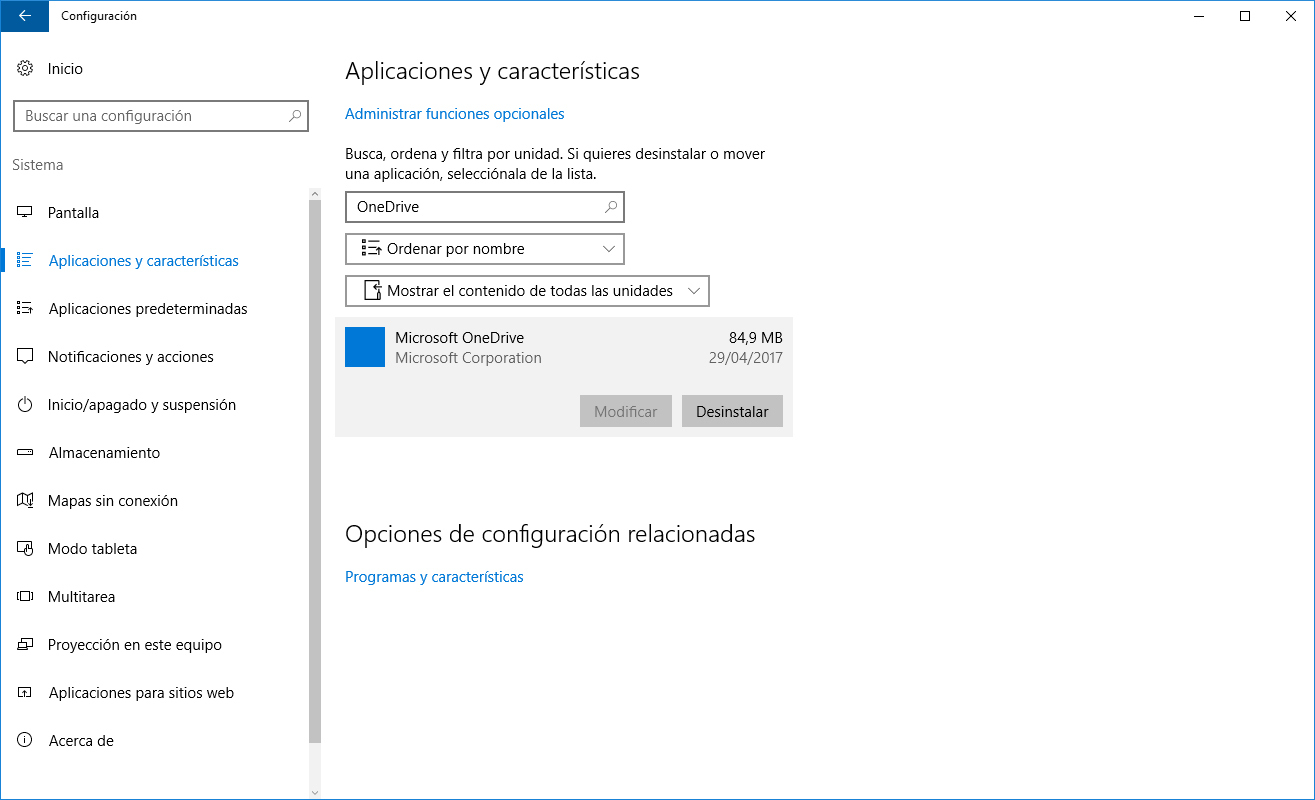Select the Microsoft OneDrive name text
1315x800 pixels.
[x=459, y=338]
